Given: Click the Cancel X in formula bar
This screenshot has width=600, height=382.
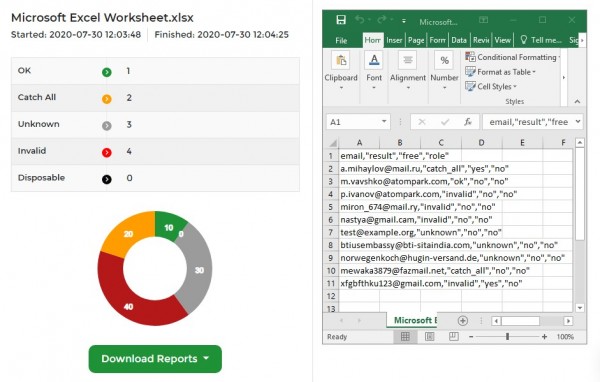Looking at the screenshot, I should 422,122.
